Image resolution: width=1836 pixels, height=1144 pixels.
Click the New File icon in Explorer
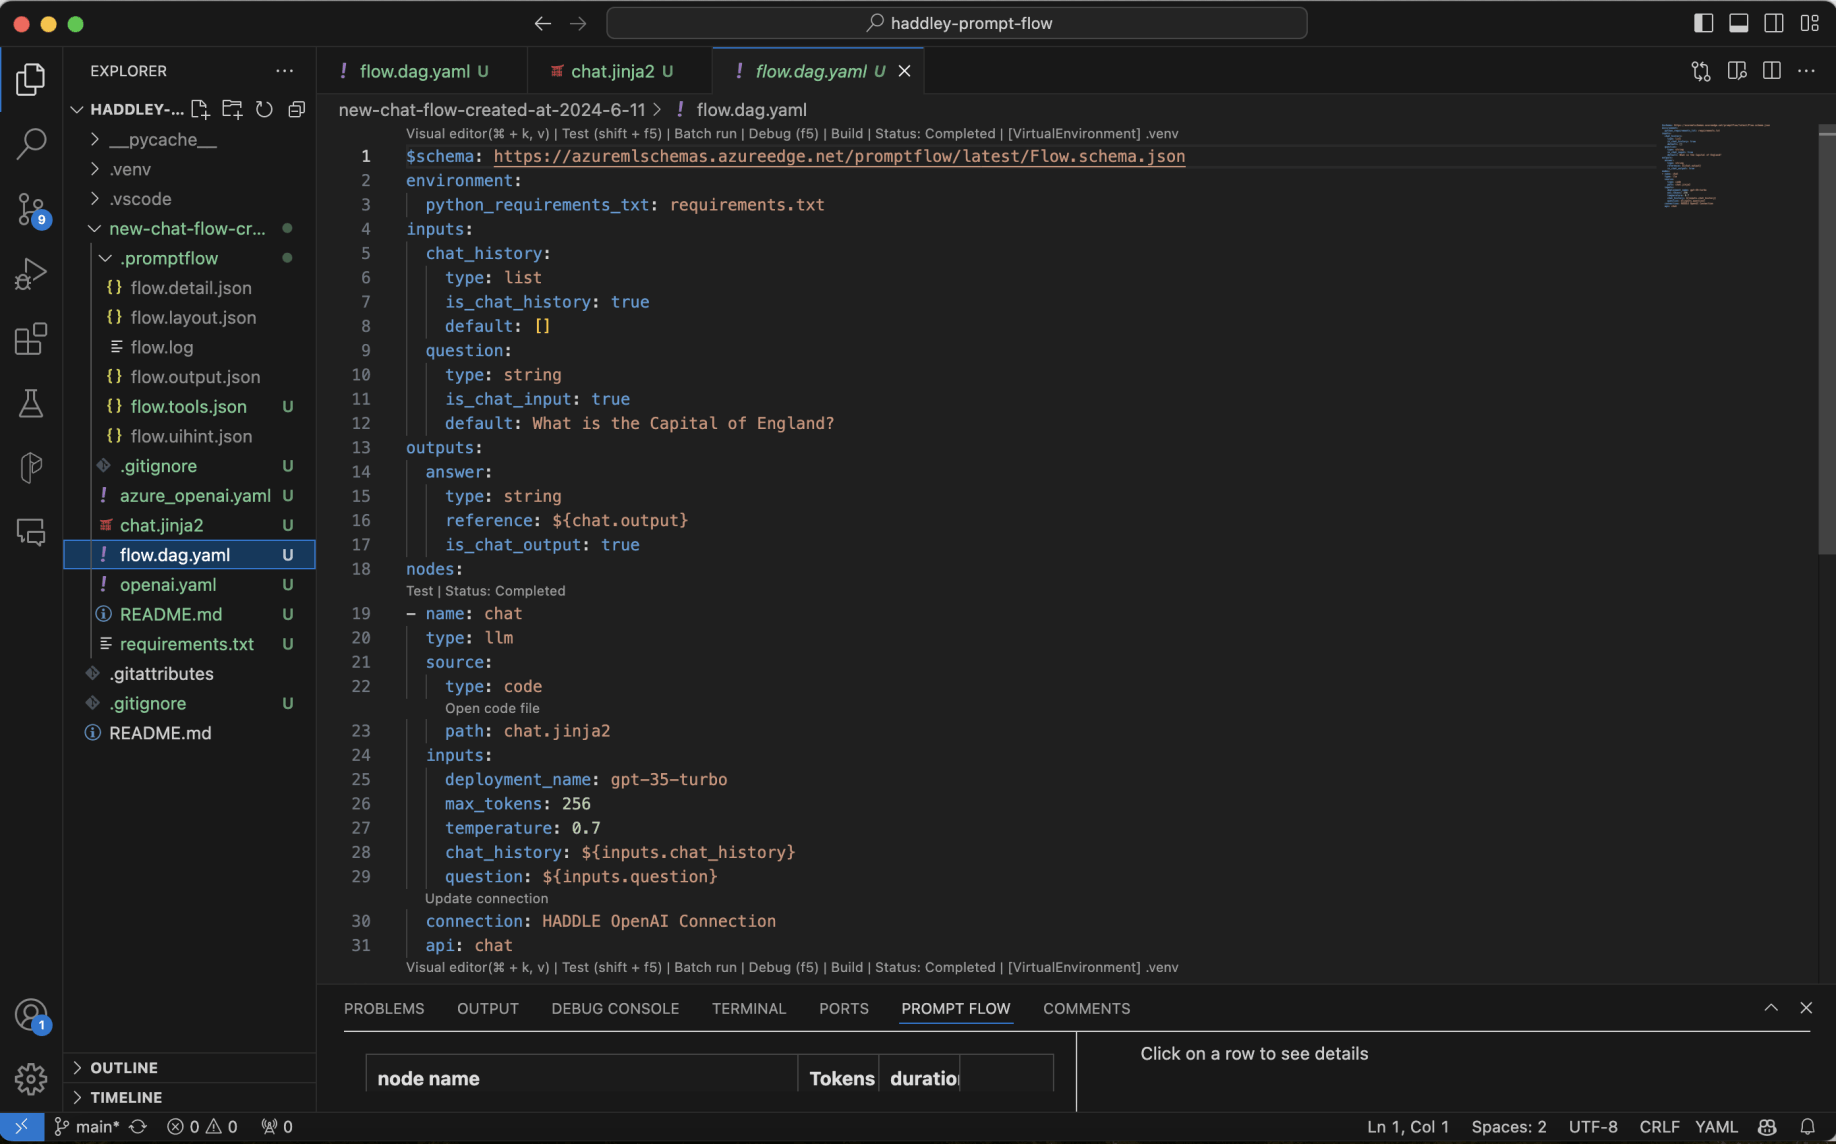[x=200, y=109]
